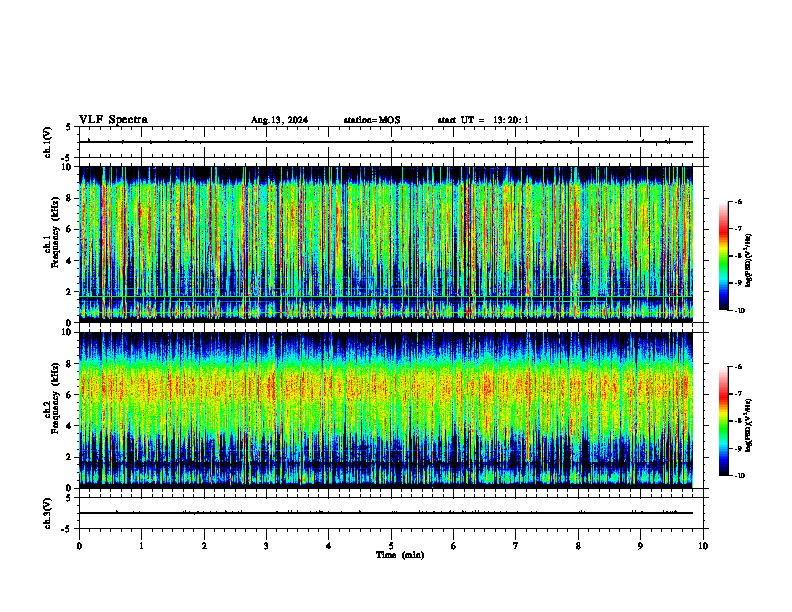Viewport: 792px width, 612px height.
Task: Click inside the ch.1 spectrogram panel
Action: 385,244
